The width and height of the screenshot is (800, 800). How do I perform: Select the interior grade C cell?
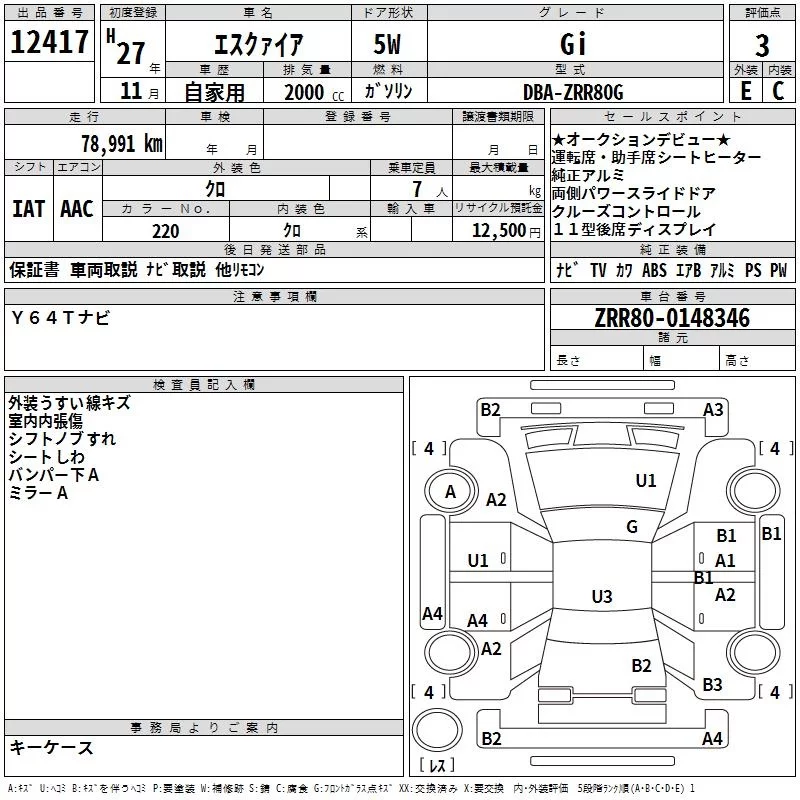(779, 90)
